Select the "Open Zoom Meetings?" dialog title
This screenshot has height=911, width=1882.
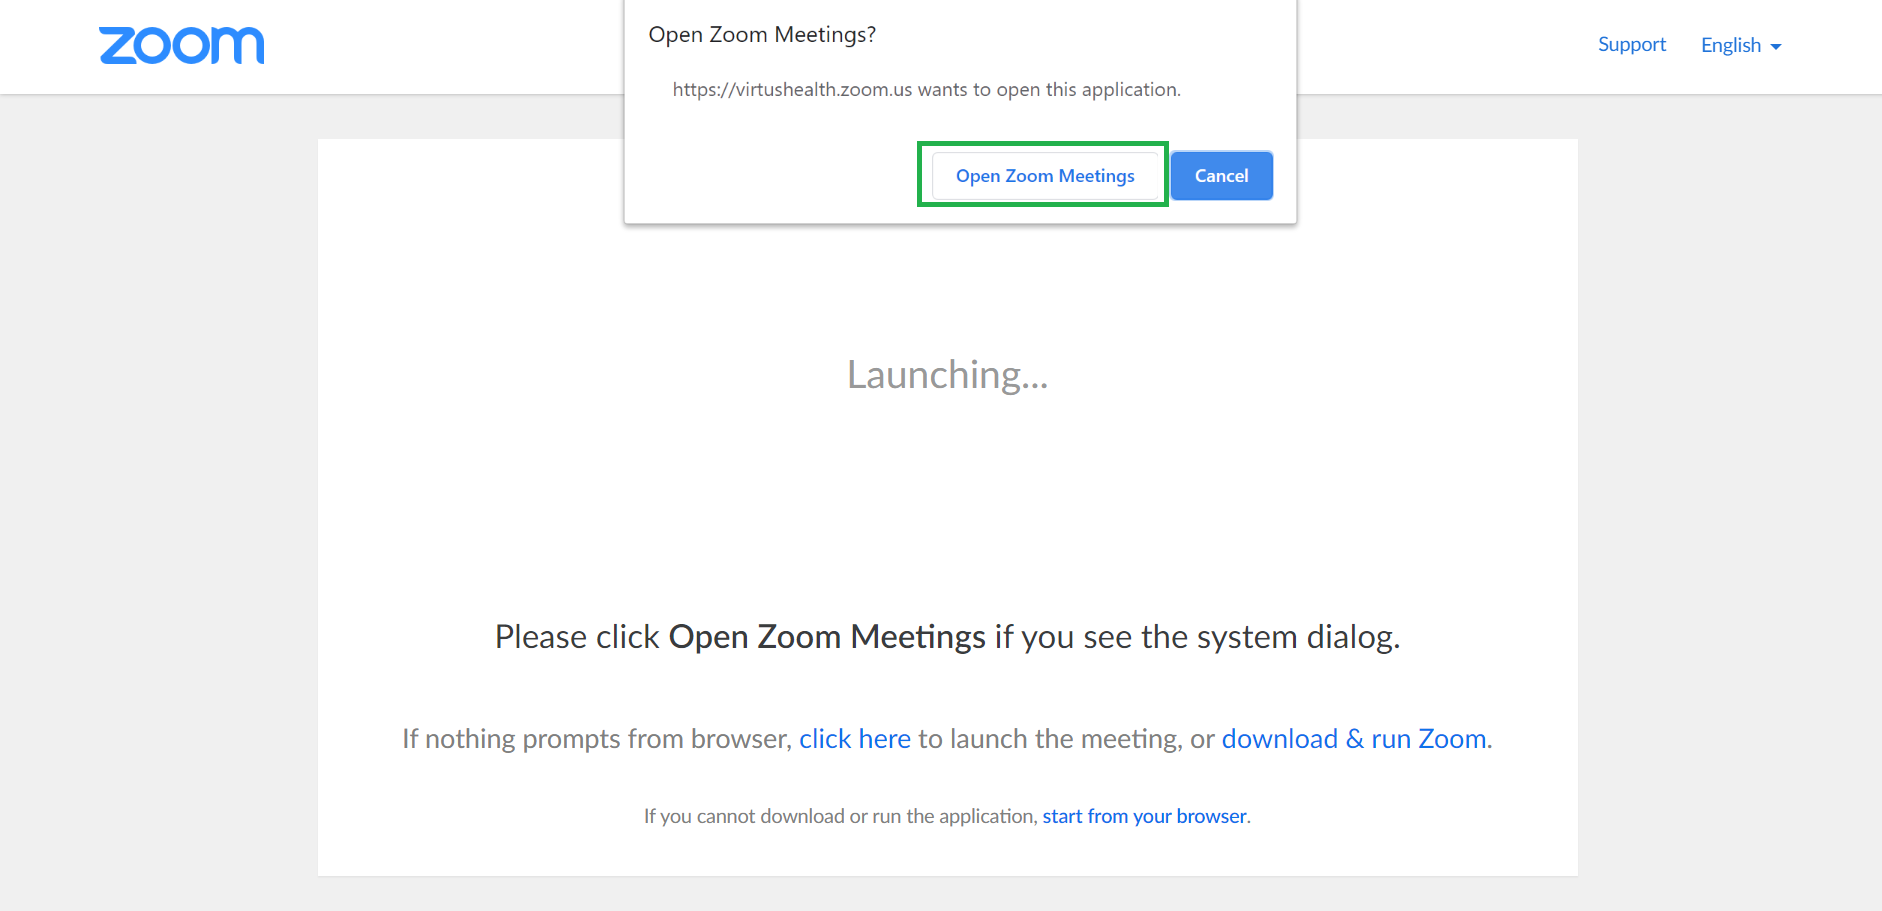tap(762, 35)
